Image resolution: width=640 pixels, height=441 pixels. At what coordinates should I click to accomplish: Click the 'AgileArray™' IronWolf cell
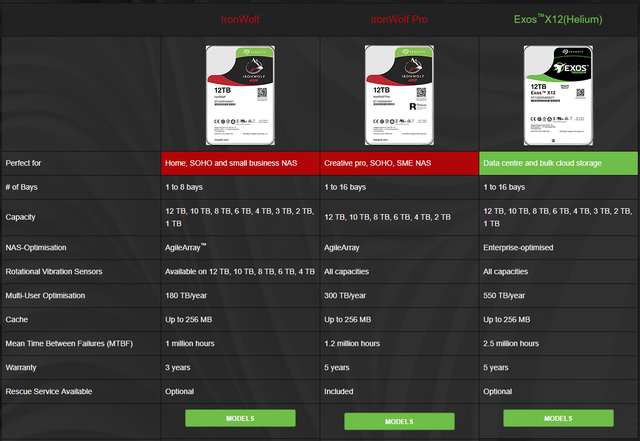coord(240,247)
